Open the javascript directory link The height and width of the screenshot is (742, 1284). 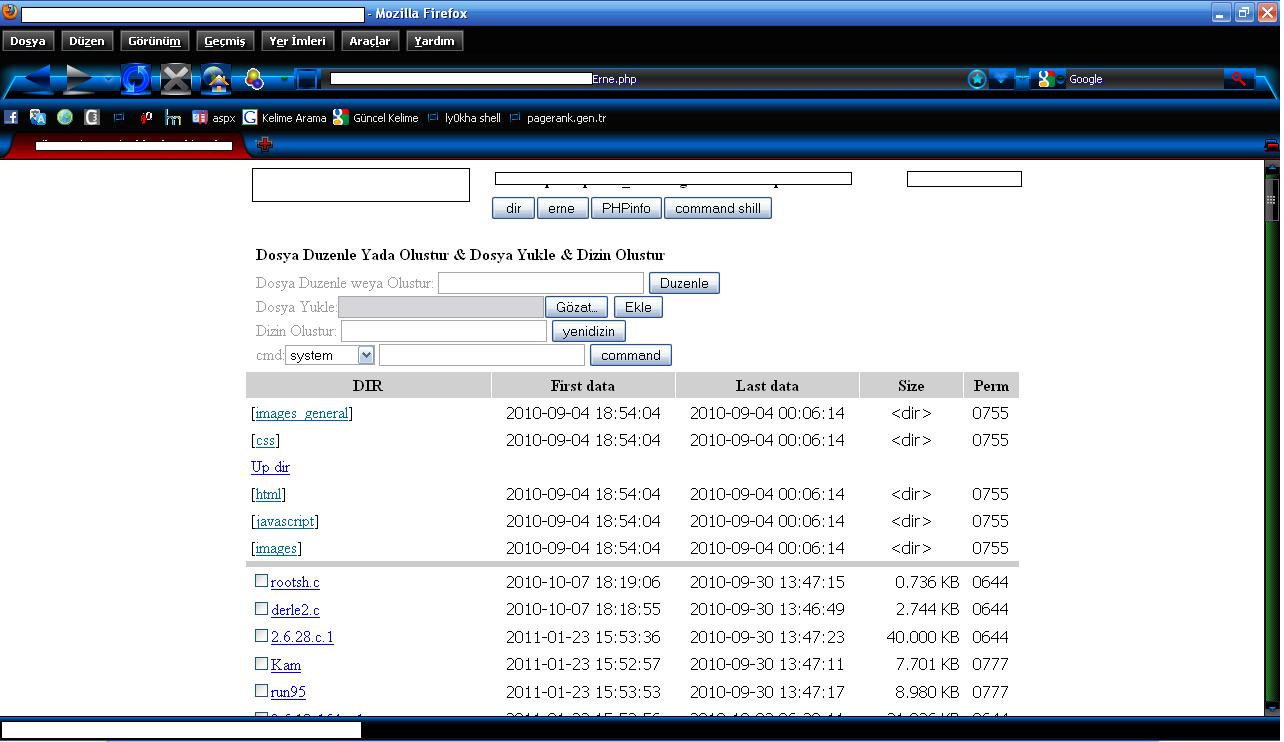(285, 521)
